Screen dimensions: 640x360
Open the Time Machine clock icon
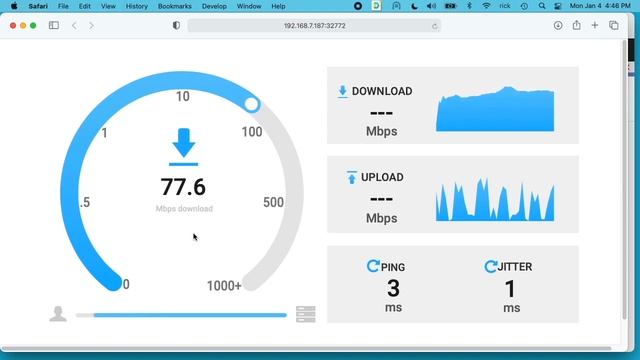pyautogui.click(x=524, y=6)
